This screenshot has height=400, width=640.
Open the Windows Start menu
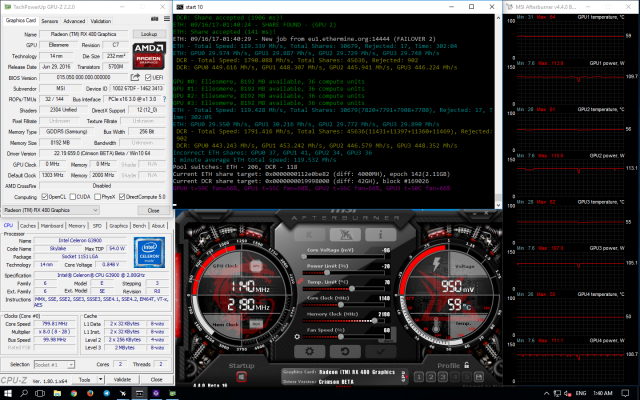click(8, 393)
